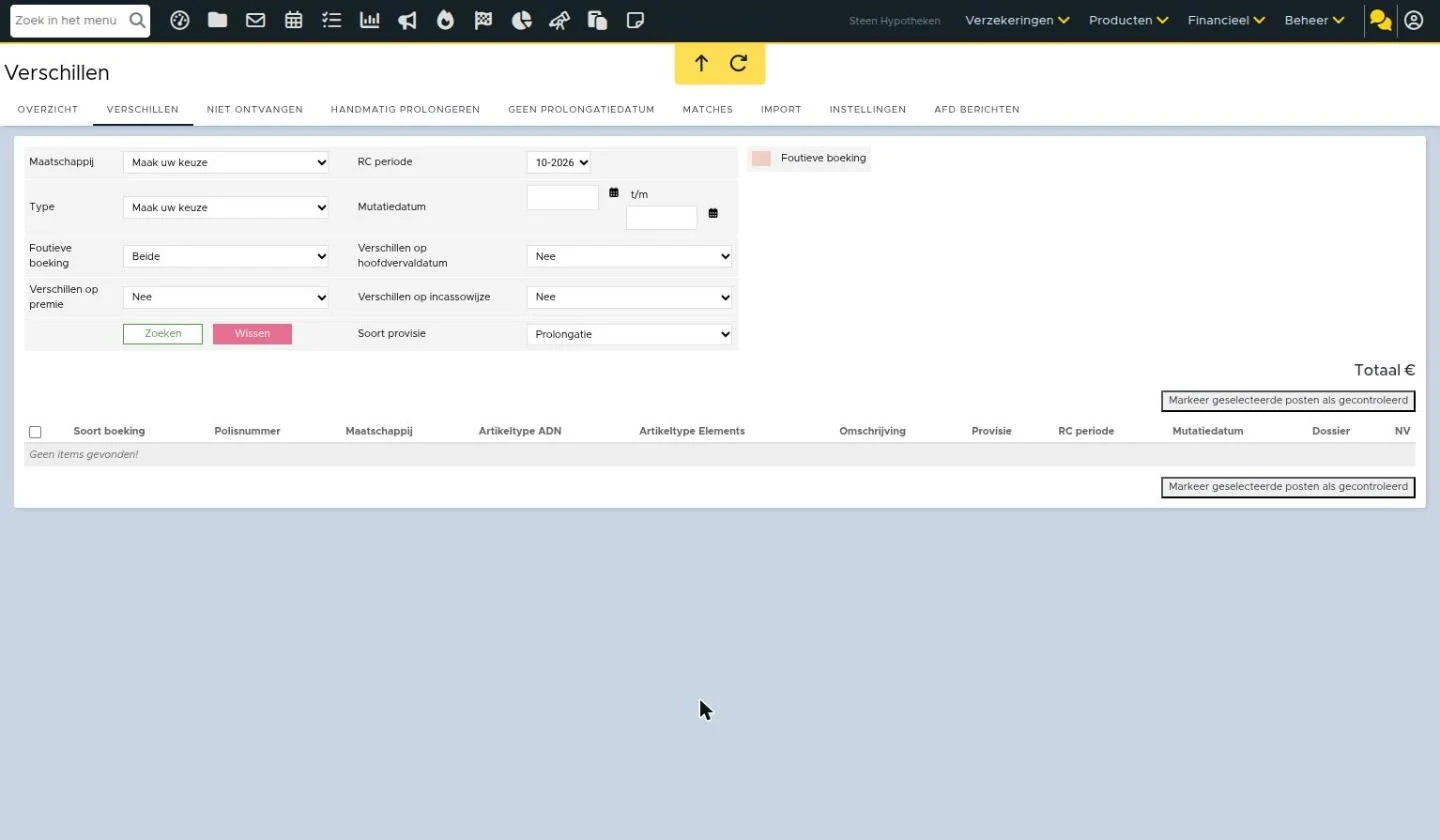Image resolution: width=1440 pixels, height=840 pixels.
Task: Open the chat bubbles icon
Action: (1381, 20)
